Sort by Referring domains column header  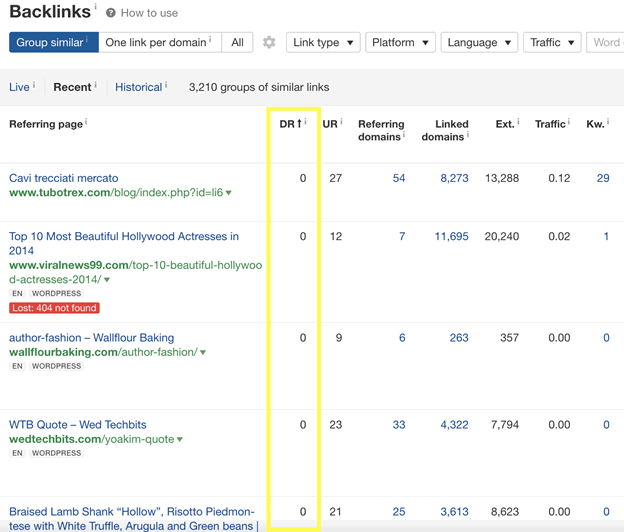(381, 130)
